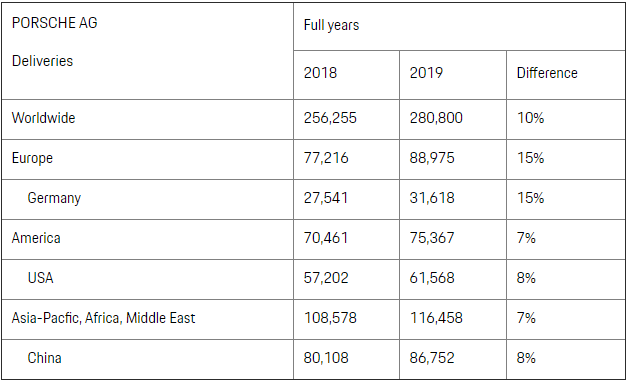Click the Worldwide 2018 value 256,255
This screenshot has height=383, width=629.
coord(330,118)
